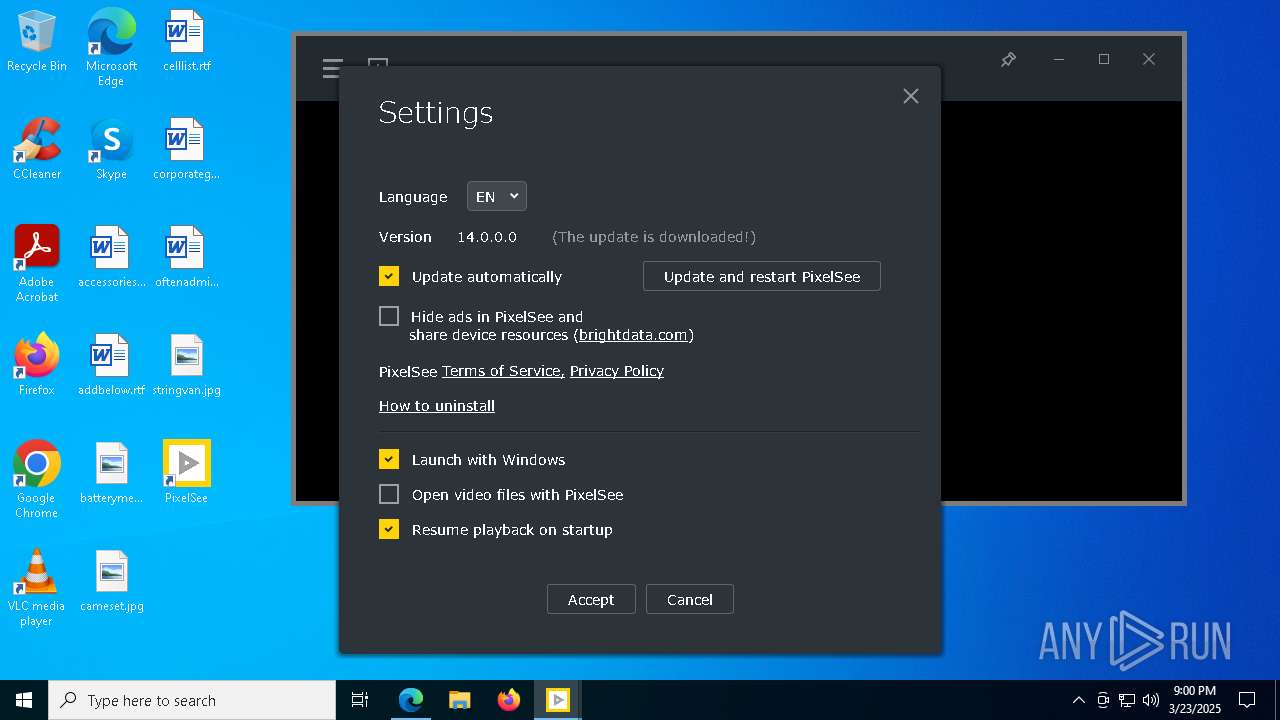The image size is (1280, 720).
Task: Select Firefox desktop shortcut
Action: click(x=37, y=365)
